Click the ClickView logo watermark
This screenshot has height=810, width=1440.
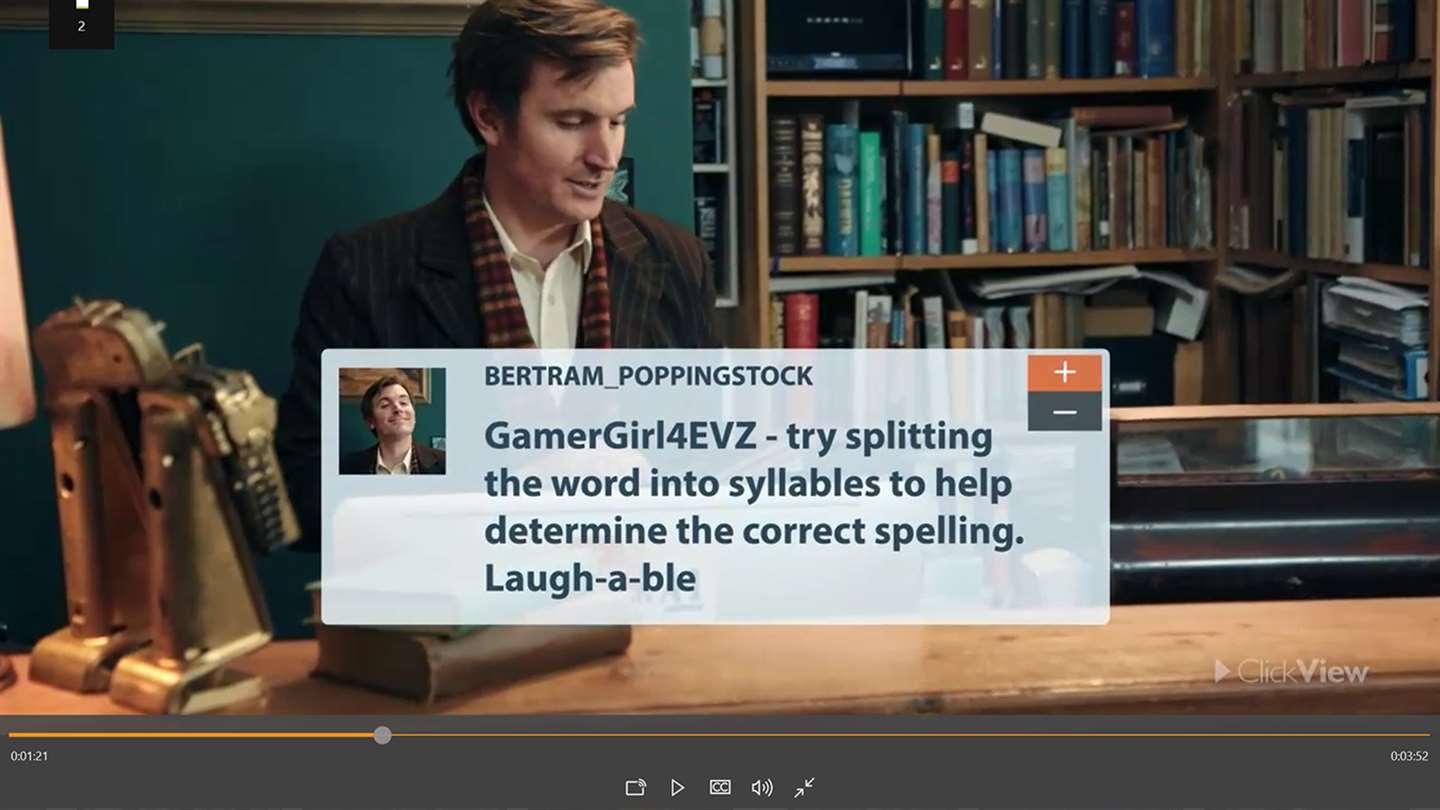(1291, 671)
